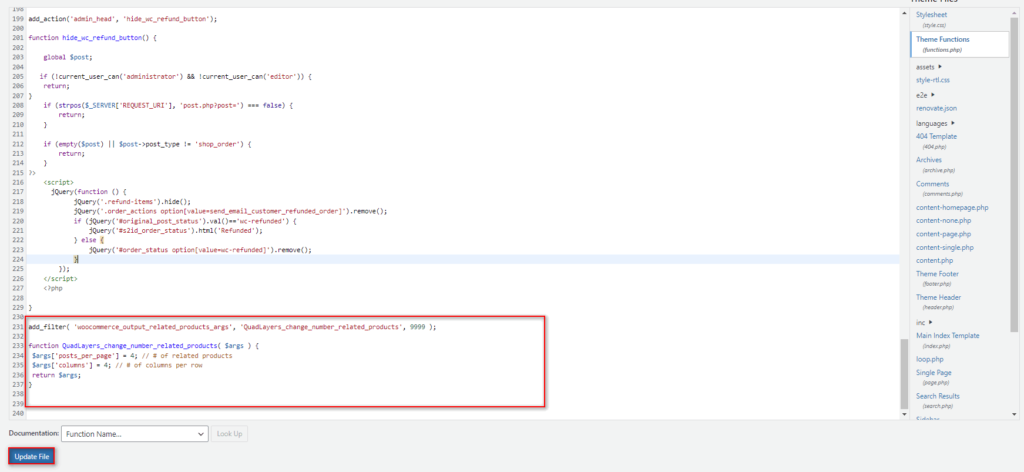Open the Theme Header (header.php) file
This screenshot has width=1024, height=472.
[x=938, y=298]
